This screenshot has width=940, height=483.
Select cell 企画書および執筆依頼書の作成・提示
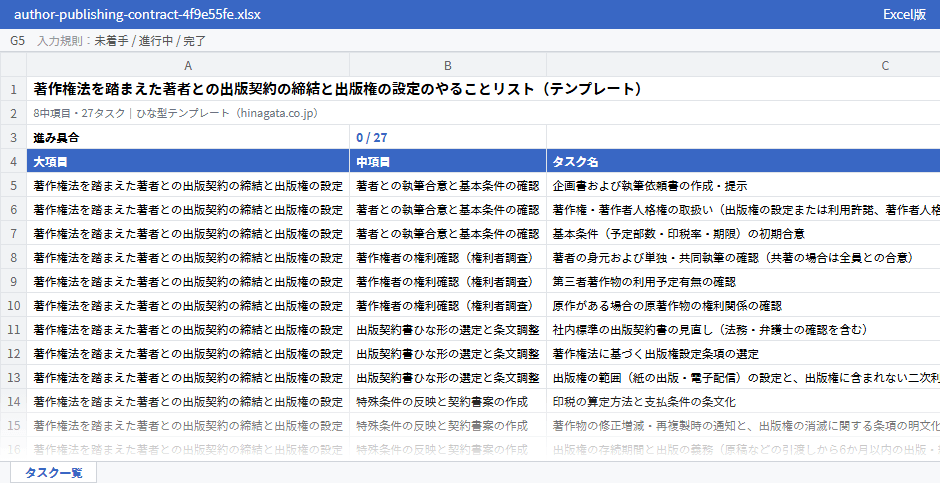tap(743, 186)
